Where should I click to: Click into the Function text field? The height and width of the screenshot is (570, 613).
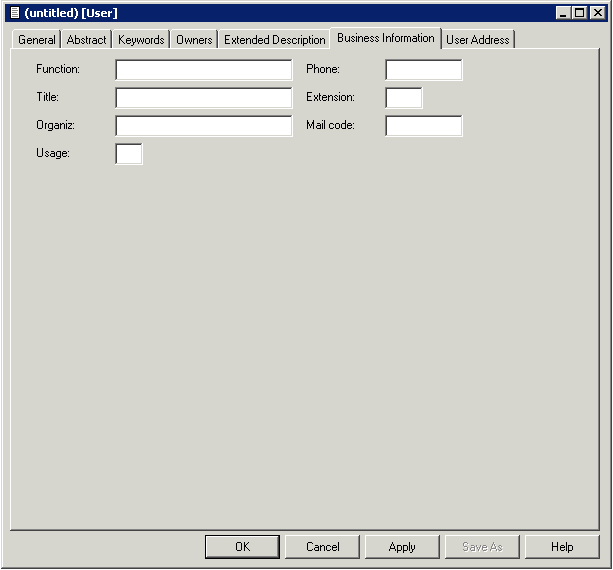[204, 70]
